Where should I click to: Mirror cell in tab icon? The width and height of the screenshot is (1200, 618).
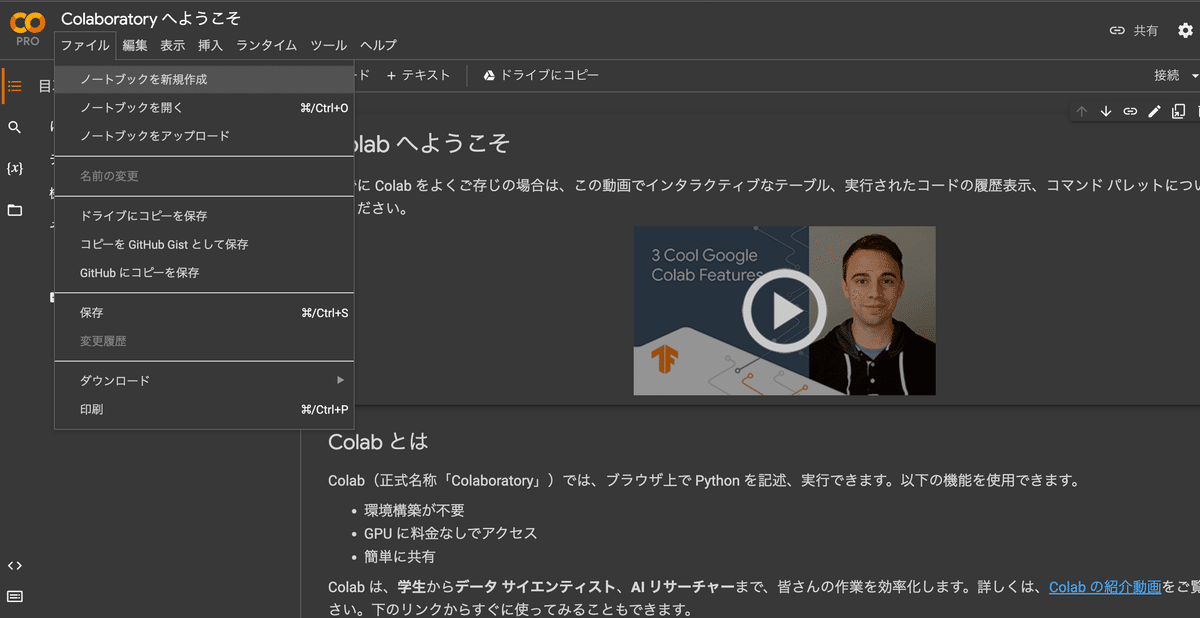[1178, 111]
